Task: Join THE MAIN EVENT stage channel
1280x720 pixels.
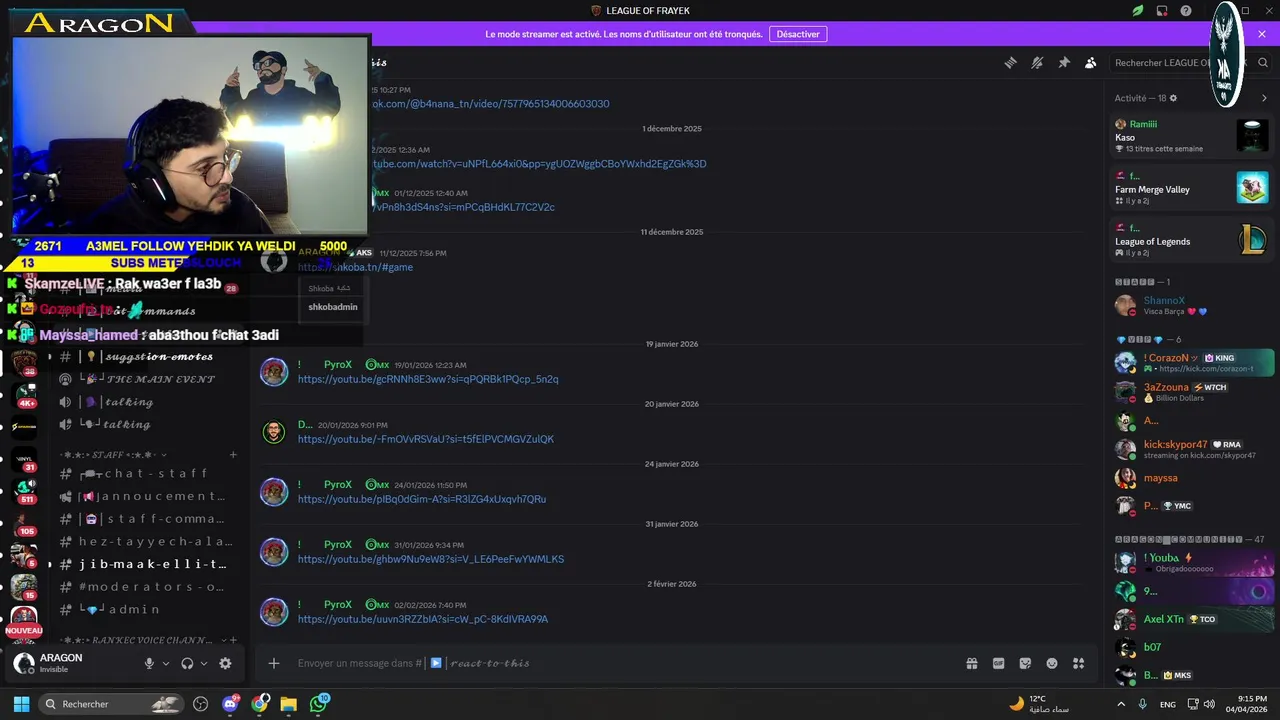Action: (147, 379)
